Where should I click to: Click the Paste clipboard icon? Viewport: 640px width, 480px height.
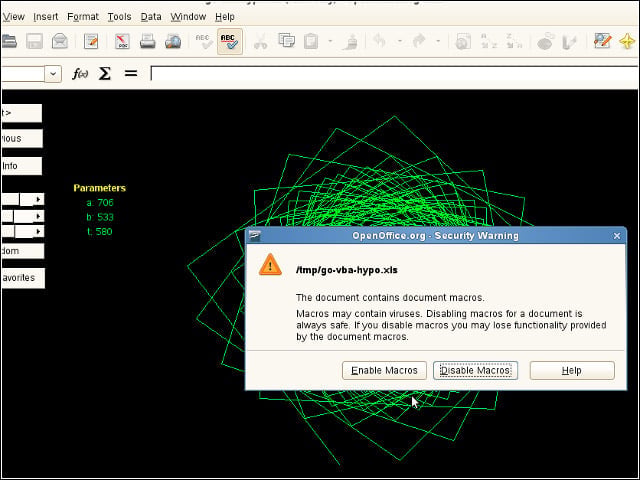click(x=311, y=41)
